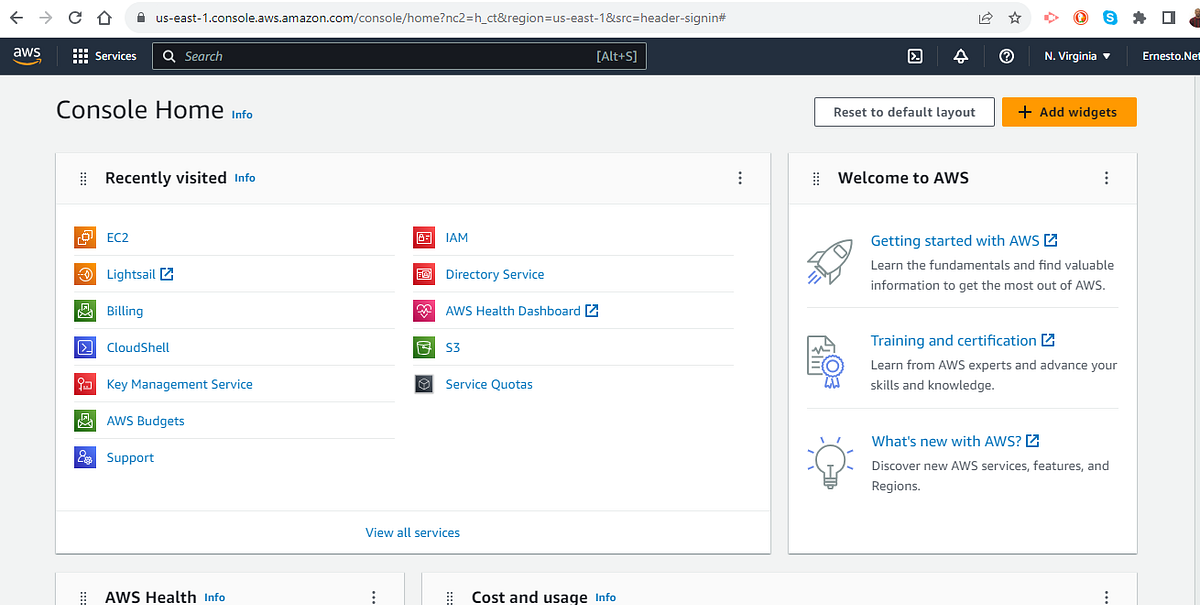Click the Add widgets button

pos(1069,112)
